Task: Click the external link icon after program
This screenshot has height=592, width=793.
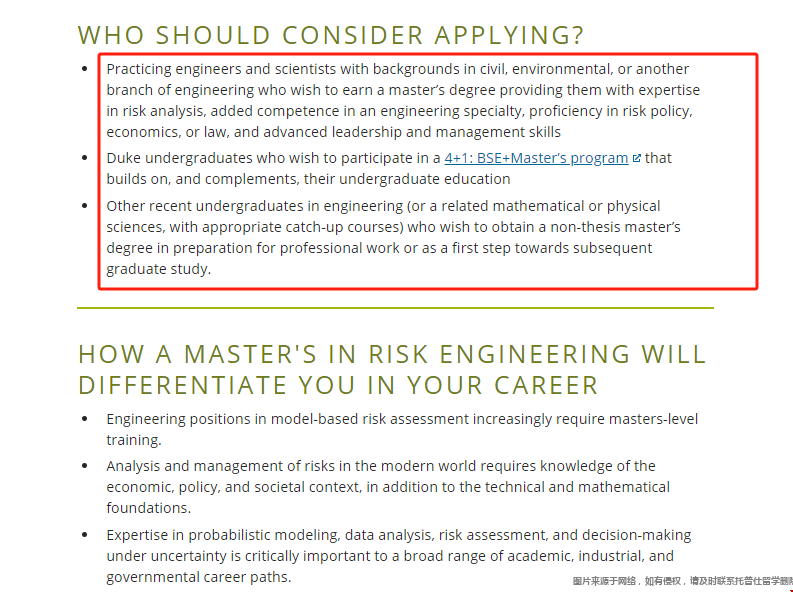Action: [x=637, y=158]
